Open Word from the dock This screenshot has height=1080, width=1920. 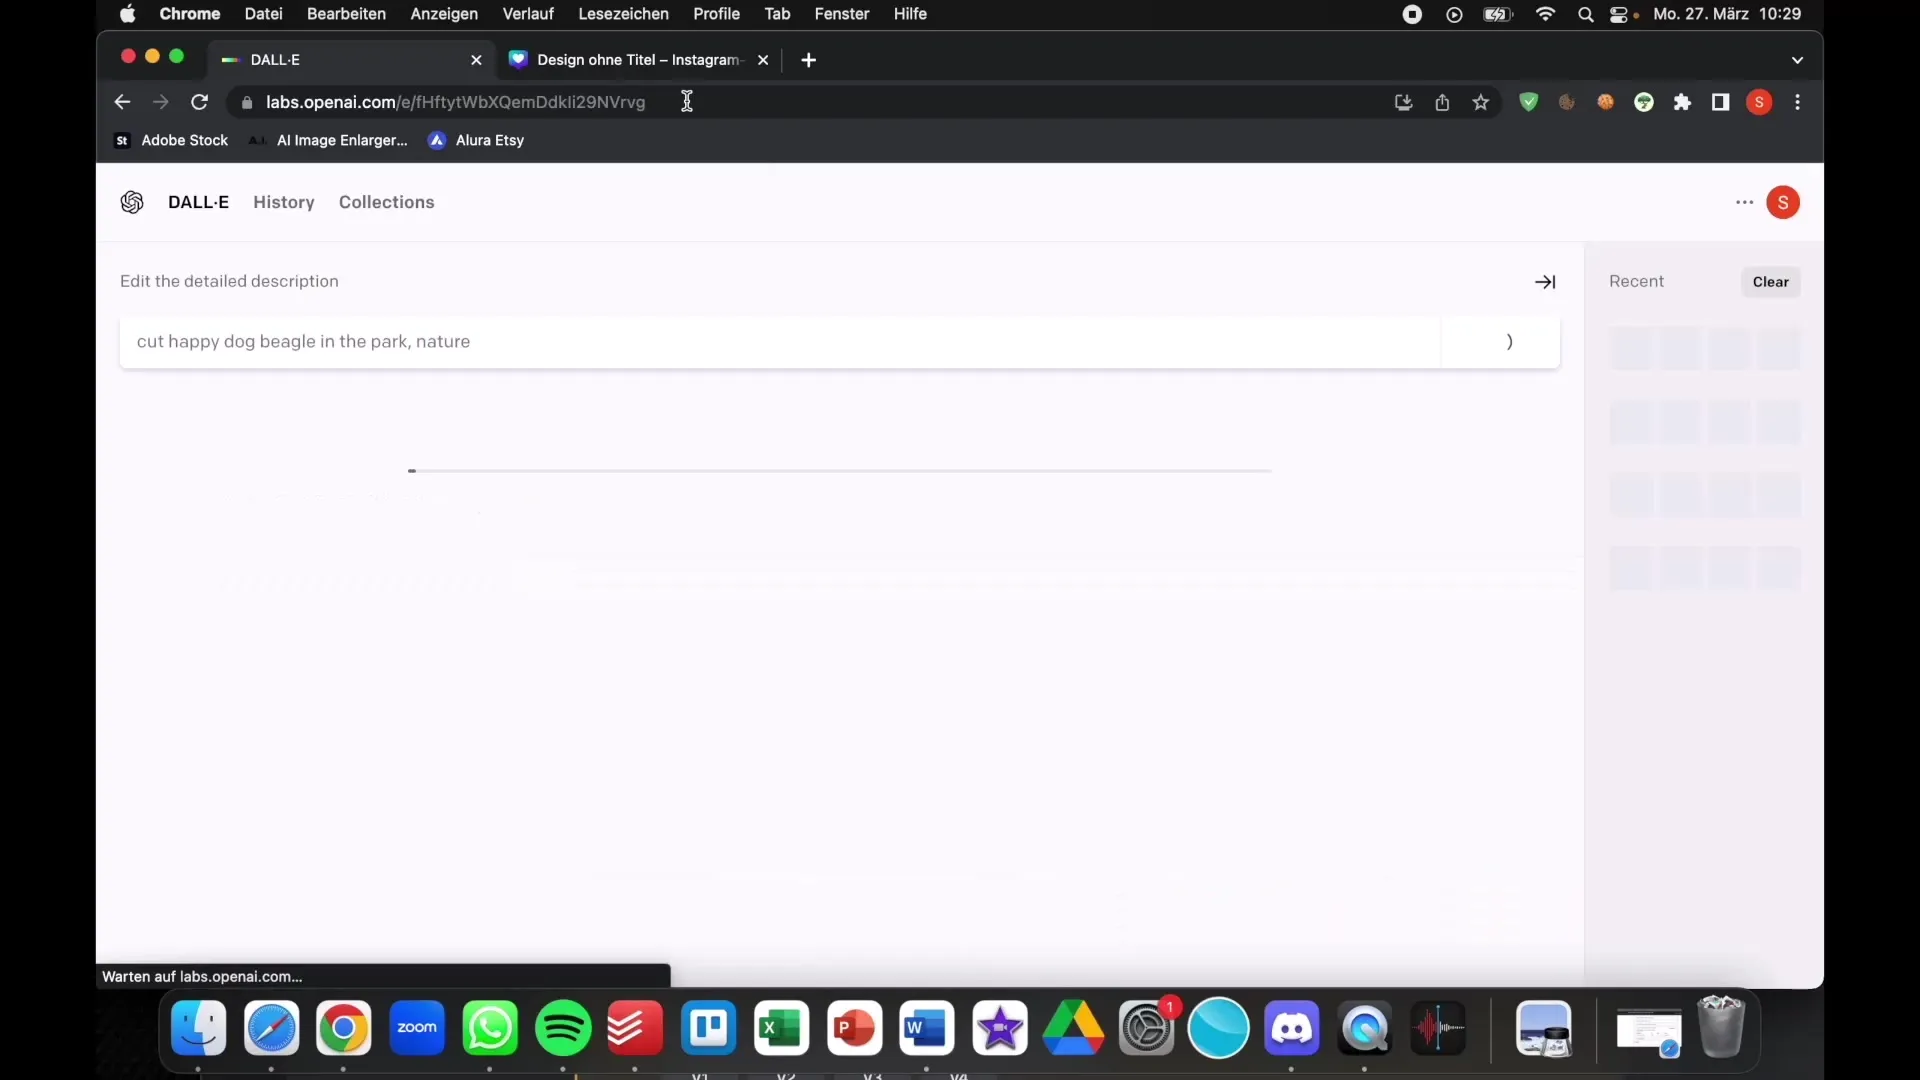[x=927, y=1028]
